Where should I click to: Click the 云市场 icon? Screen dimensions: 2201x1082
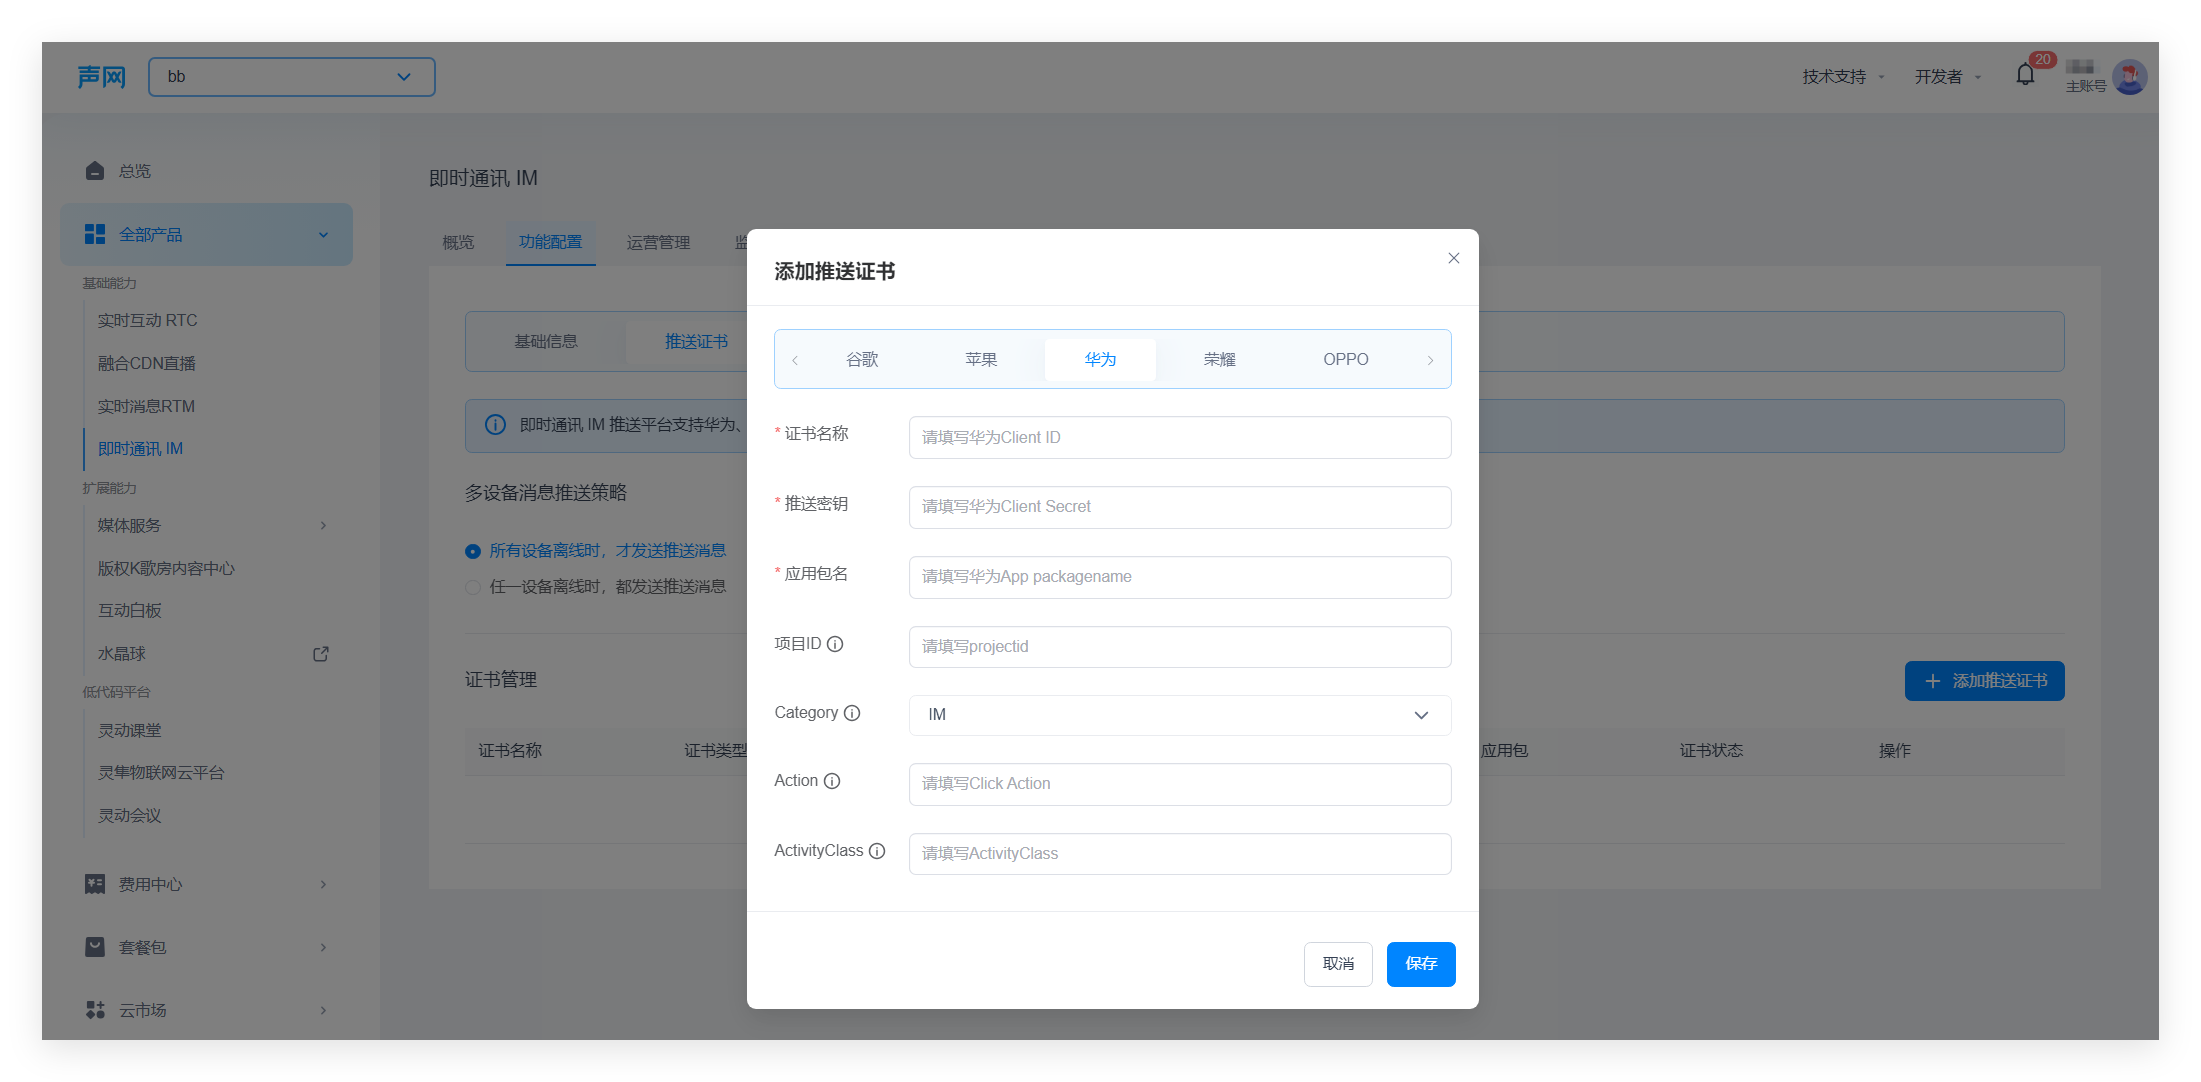pyautogui.click(x=95, y=1010)
